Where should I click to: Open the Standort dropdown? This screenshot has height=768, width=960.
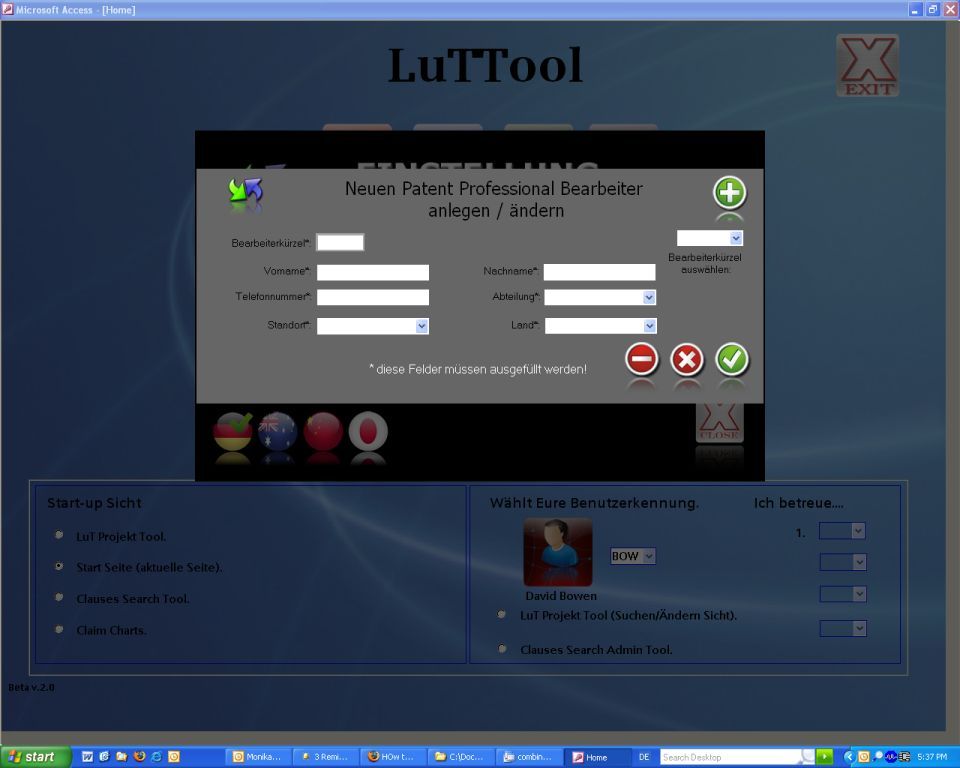point(421,326)
